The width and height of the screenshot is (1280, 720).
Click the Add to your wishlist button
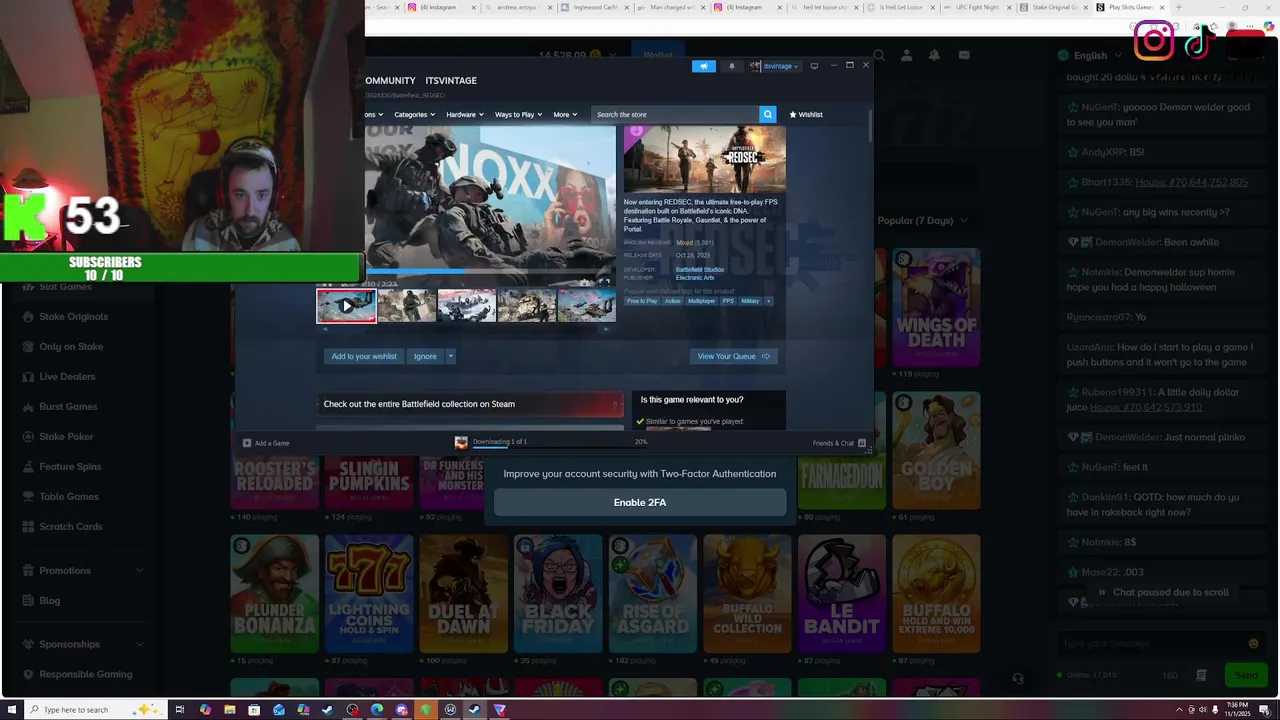(364, 356)
